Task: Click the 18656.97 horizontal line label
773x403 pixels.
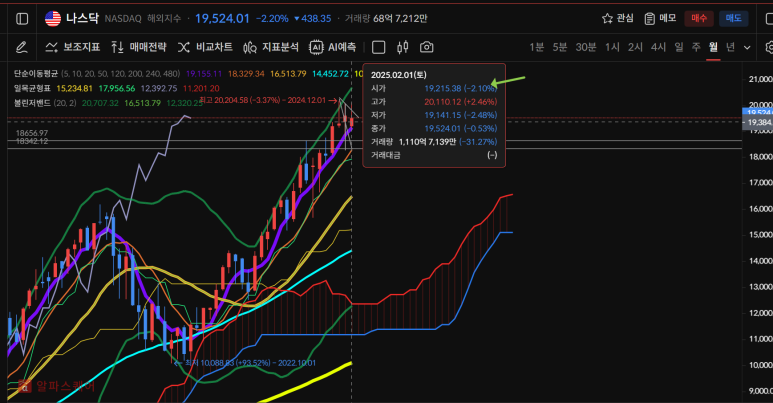Action: (32, 133)
